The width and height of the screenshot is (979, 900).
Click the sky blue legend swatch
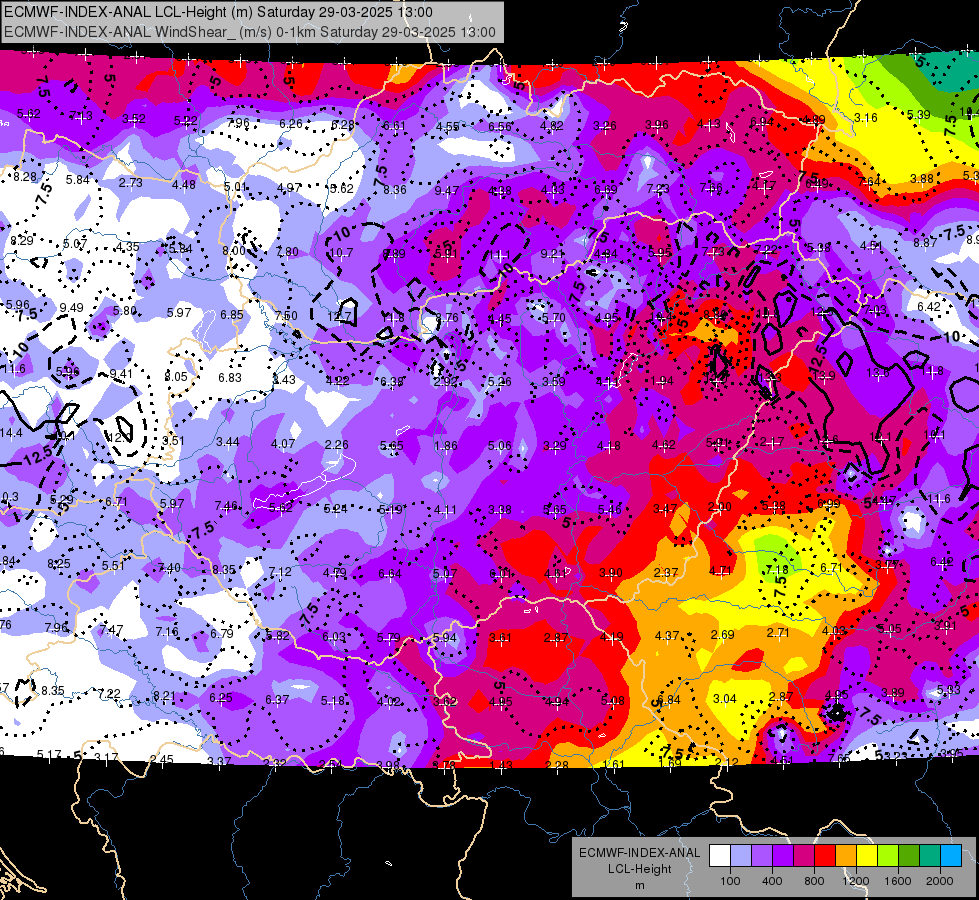coord(951,856)
